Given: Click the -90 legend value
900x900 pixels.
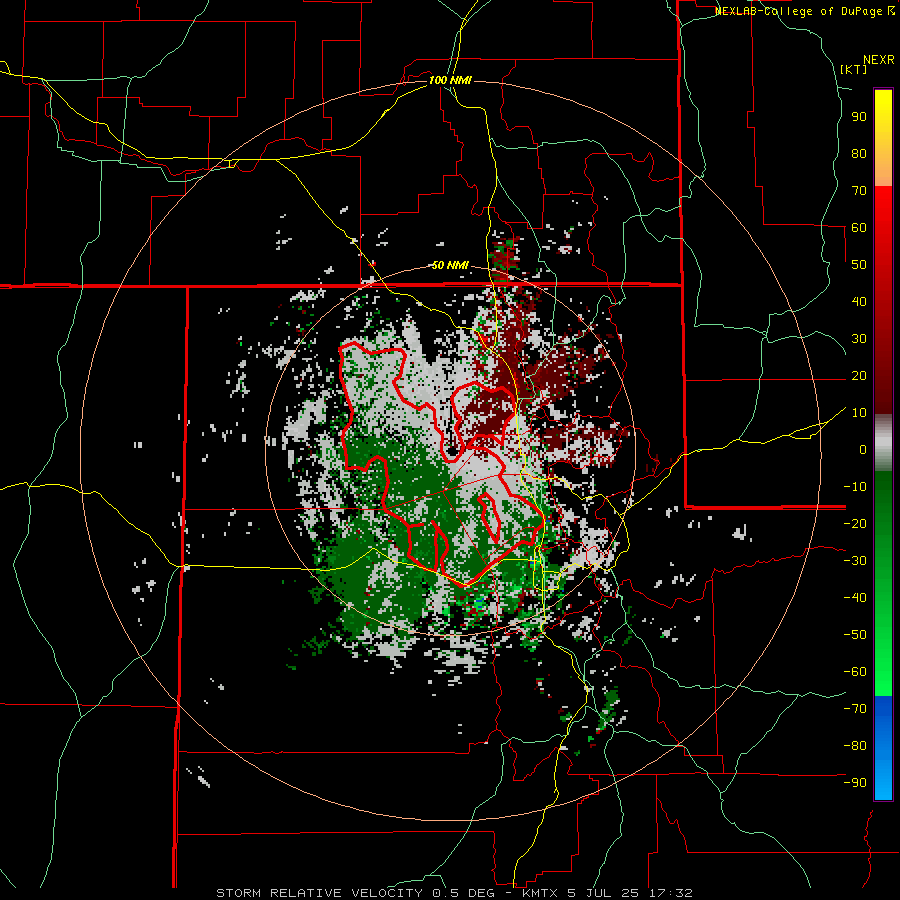Looking at the screenshot, I should pyautogui.click(x=855, y=783).
